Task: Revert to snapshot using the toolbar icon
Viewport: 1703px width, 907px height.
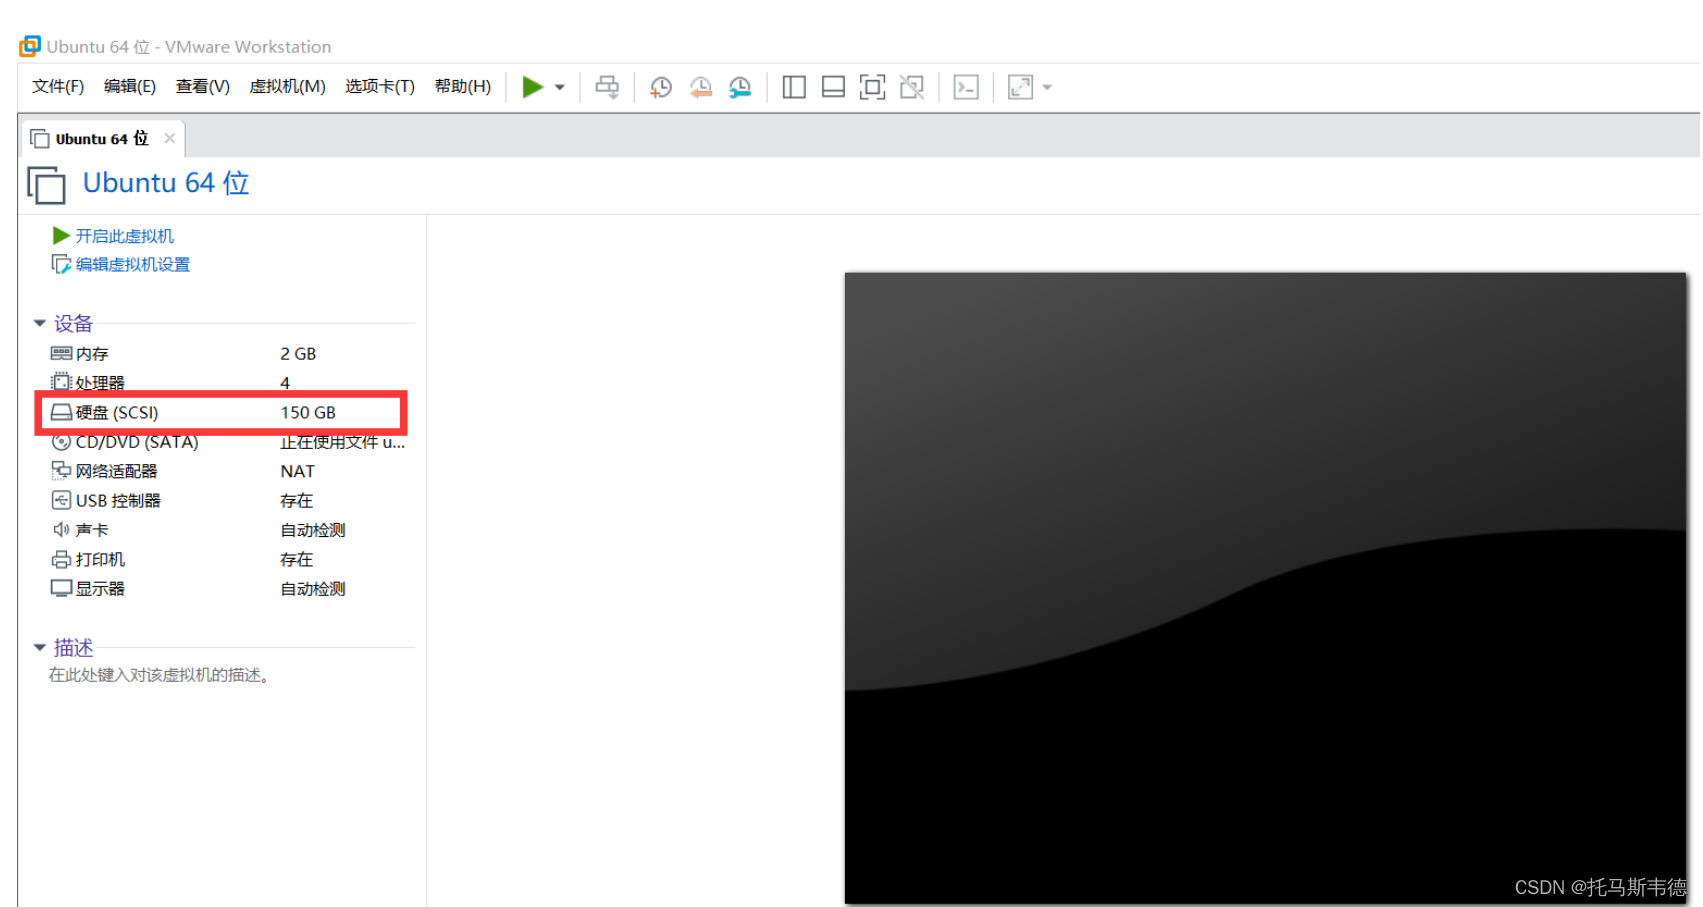Action: click(701, 87)
